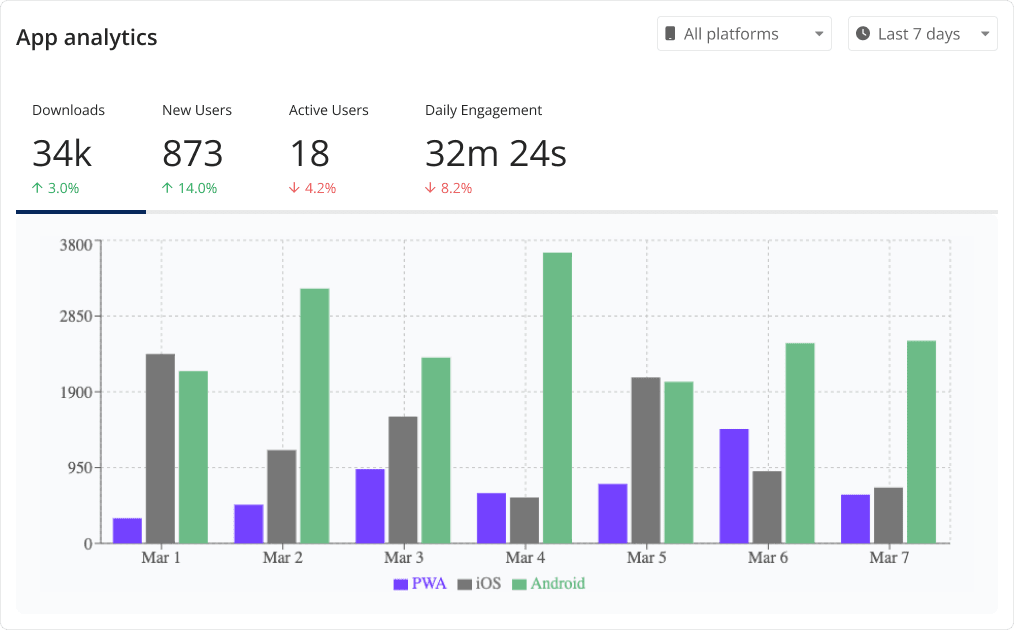Click the 32m 24s engagement value
The height and width of the screenshot is (630, 1014).
pos(496,154)
